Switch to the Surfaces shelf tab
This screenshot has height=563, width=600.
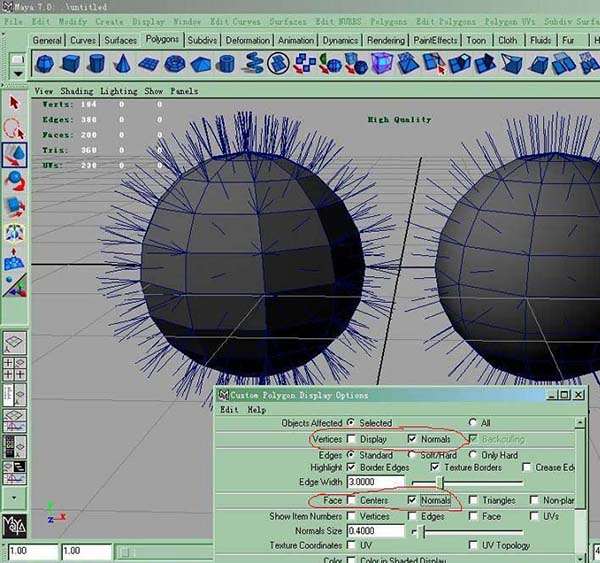tap(120, 40)
